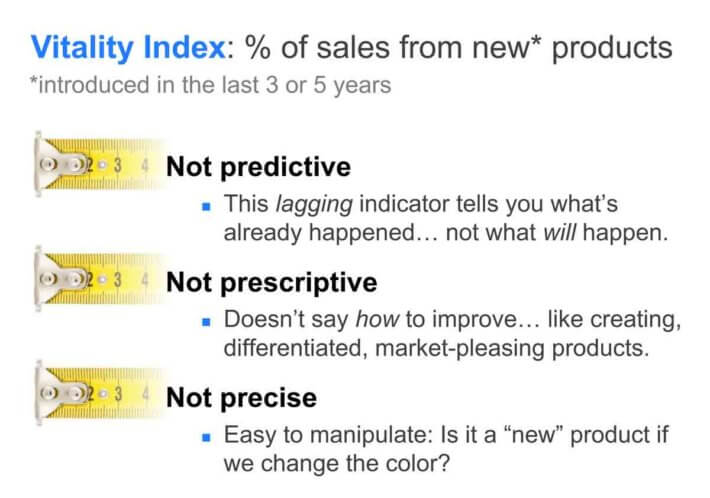Click 'differentiated, market-pleasing products.' line
The image size is (710, 498).
click(x=437, y=349)
